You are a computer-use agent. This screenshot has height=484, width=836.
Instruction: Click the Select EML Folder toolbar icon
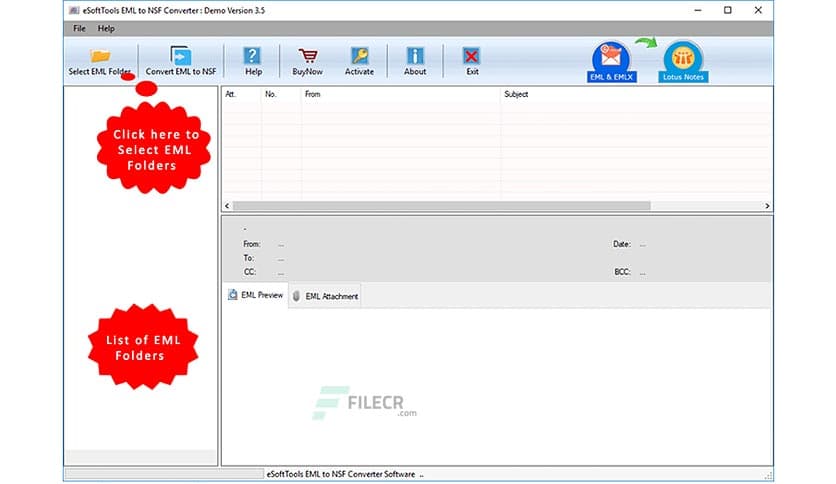click(100, 61)
